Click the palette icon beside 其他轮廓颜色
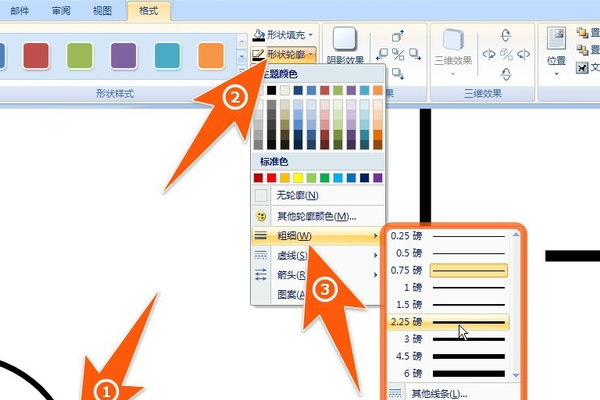The width and height of the screenshot is (600, 400). 261,216
